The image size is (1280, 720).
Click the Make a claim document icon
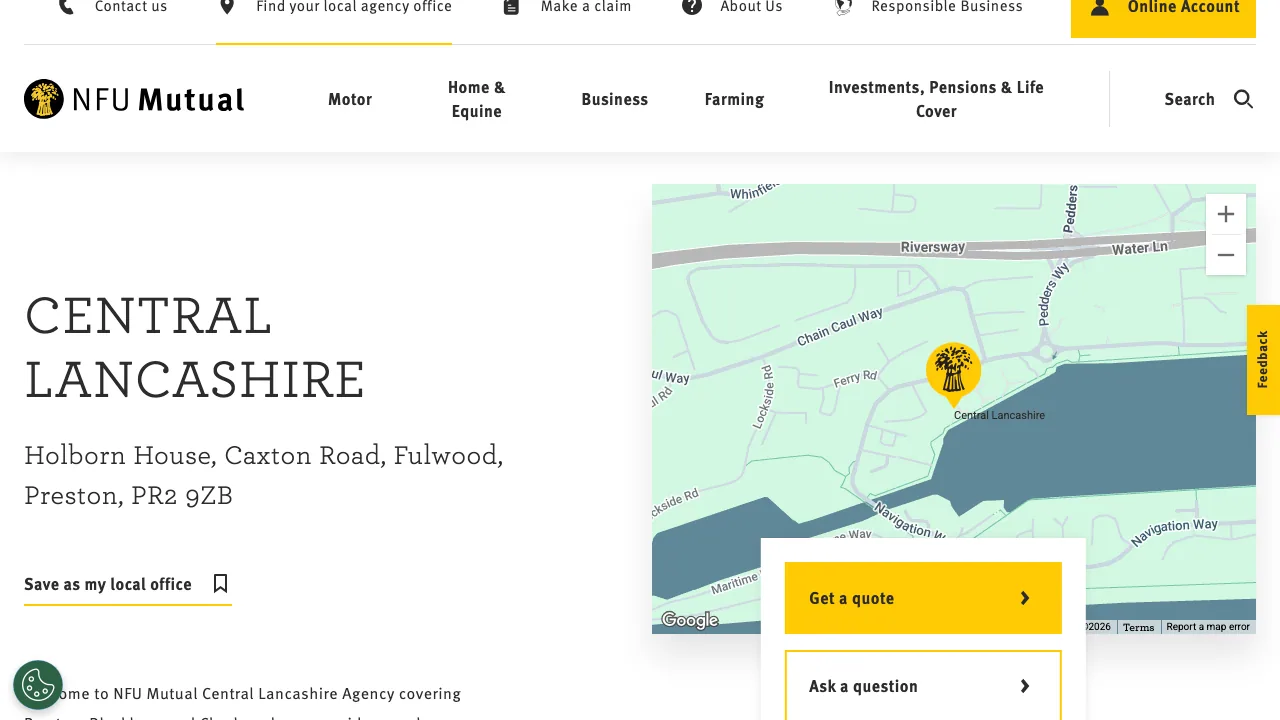click(510, 6)
